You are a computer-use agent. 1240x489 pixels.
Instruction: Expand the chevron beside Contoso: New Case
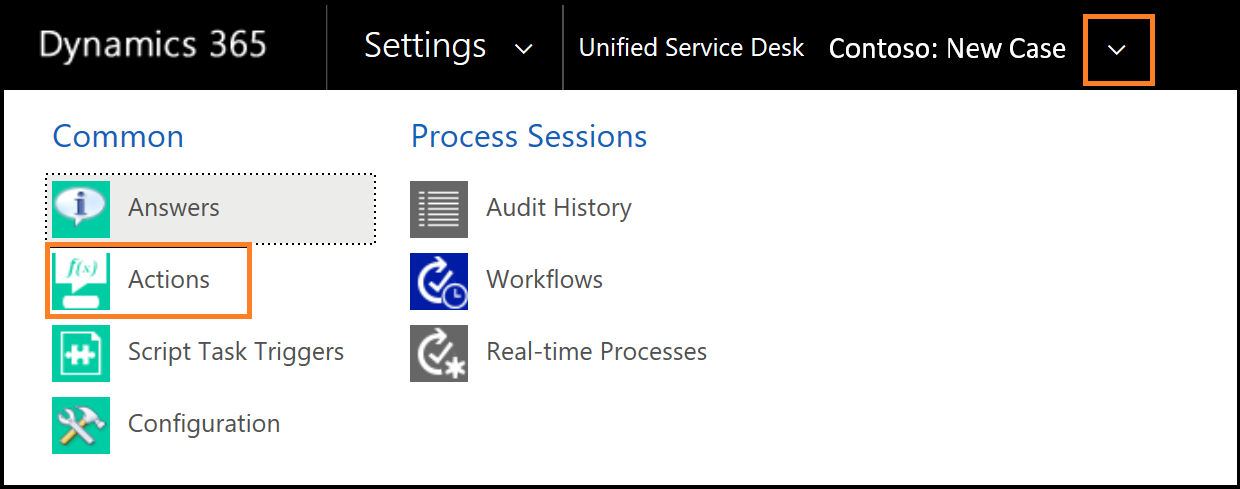[1119, 49]
